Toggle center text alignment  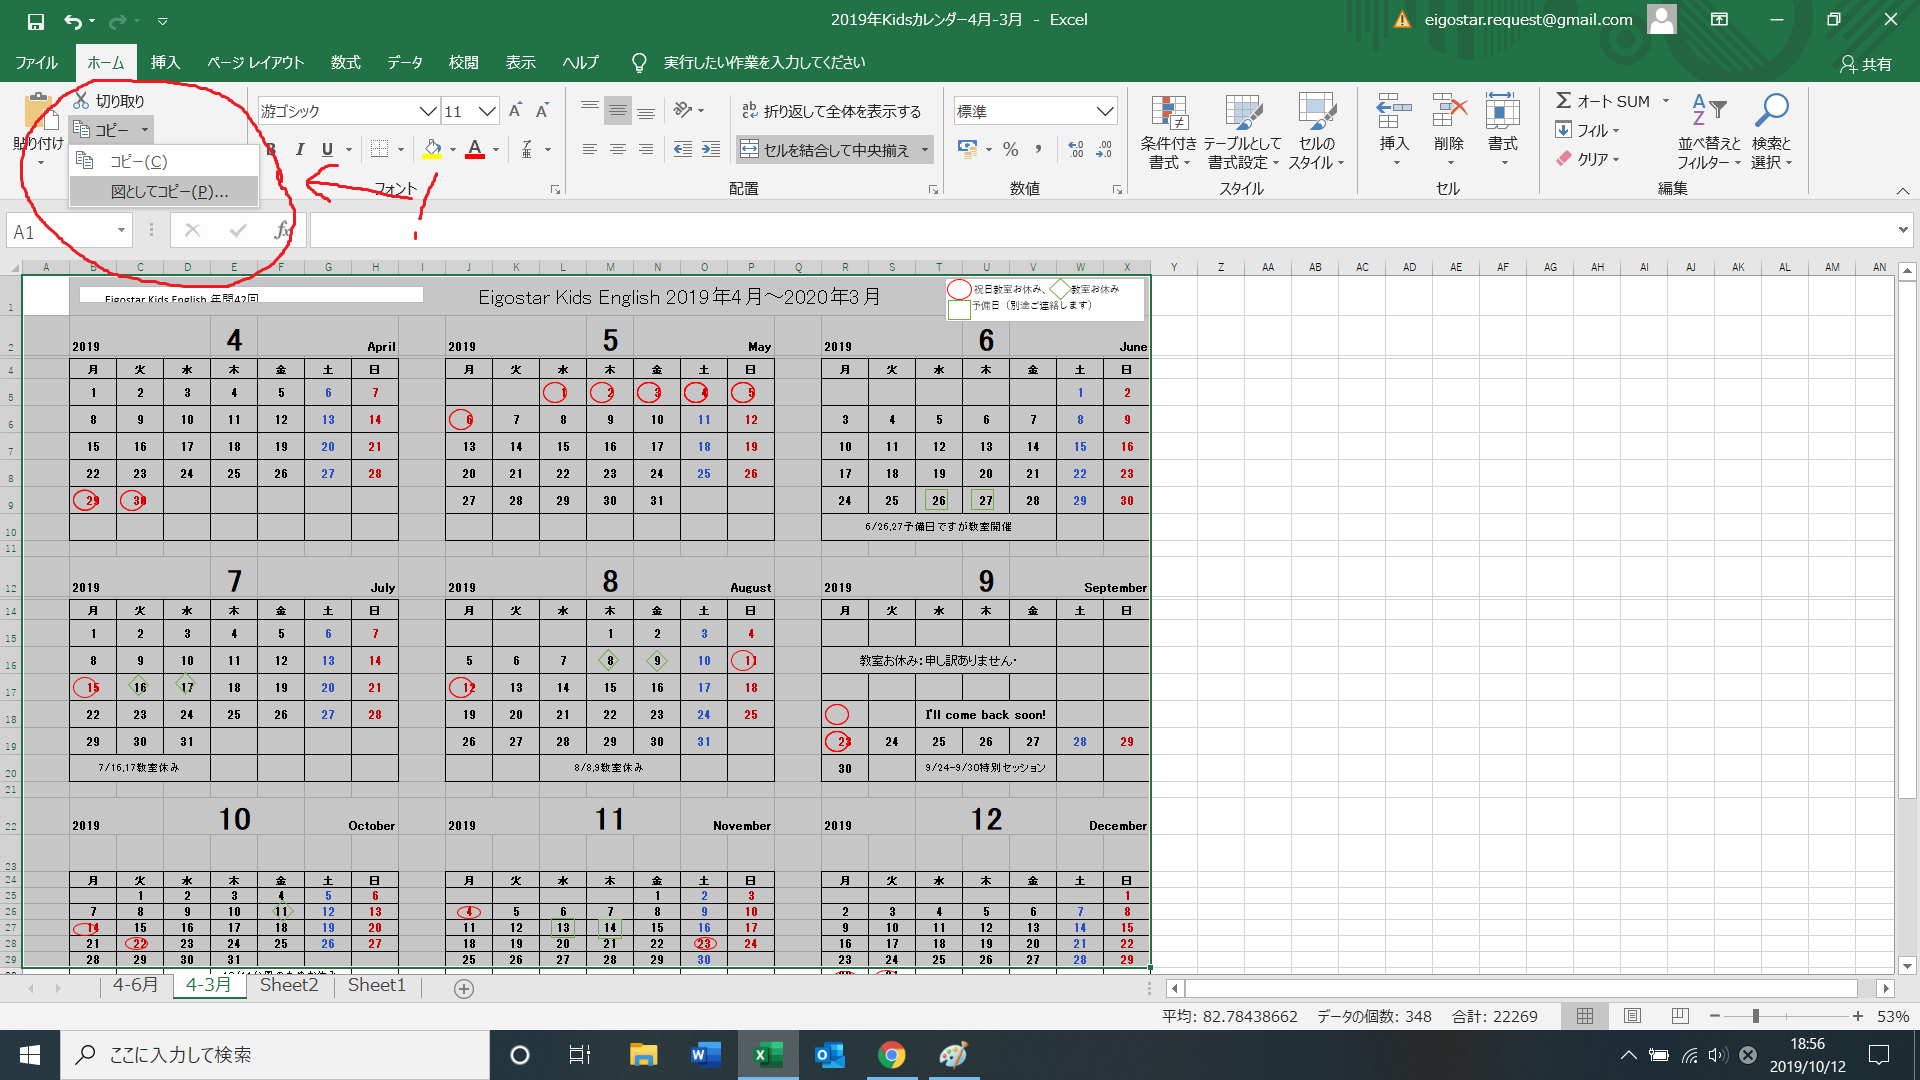[618, 149]
